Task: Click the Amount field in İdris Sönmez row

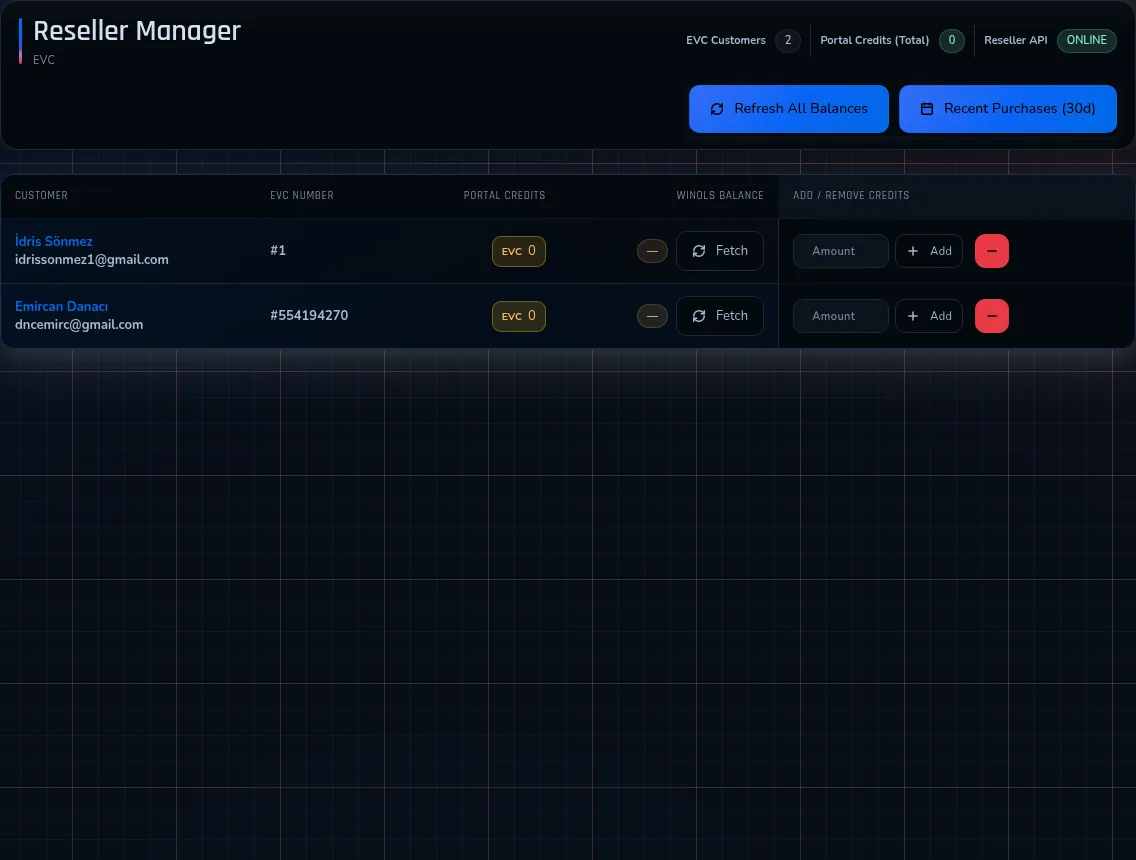Action: click(840, 251)
